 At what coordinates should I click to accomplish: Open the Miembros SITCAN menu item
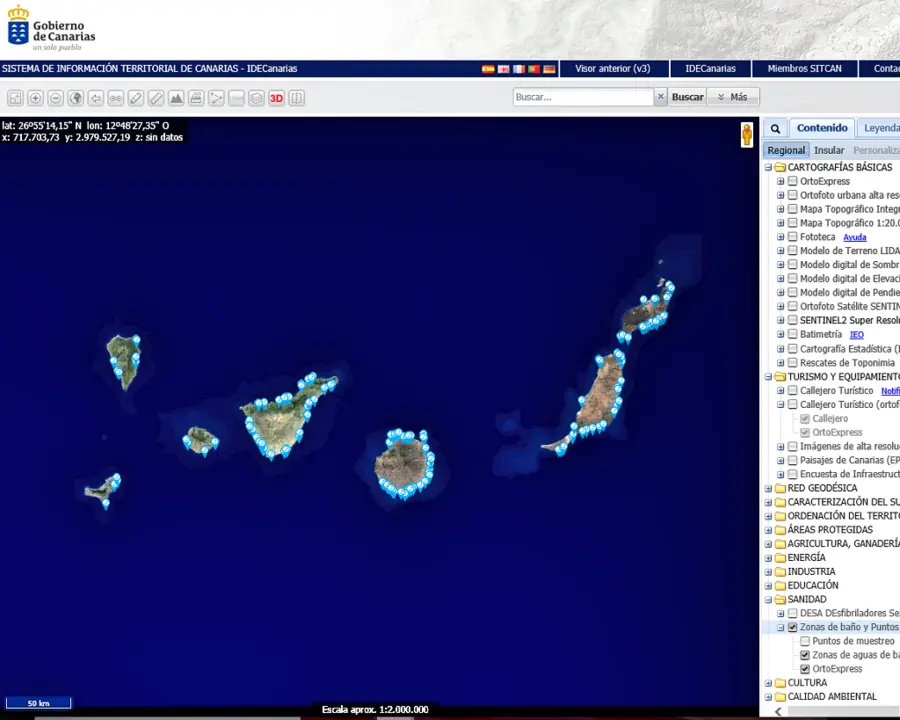805,68
